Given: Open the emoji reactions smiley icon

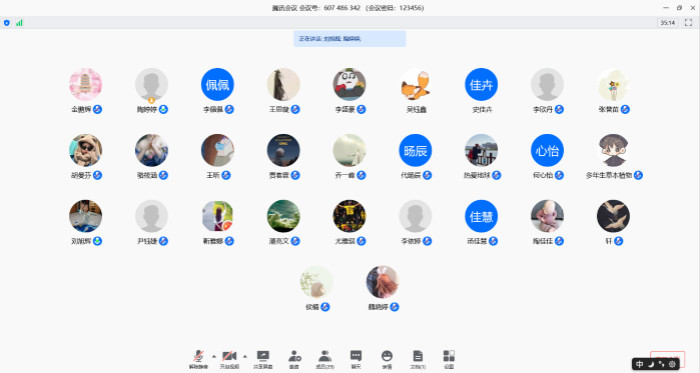Looking at the screenshot, I should pos(387,359).
